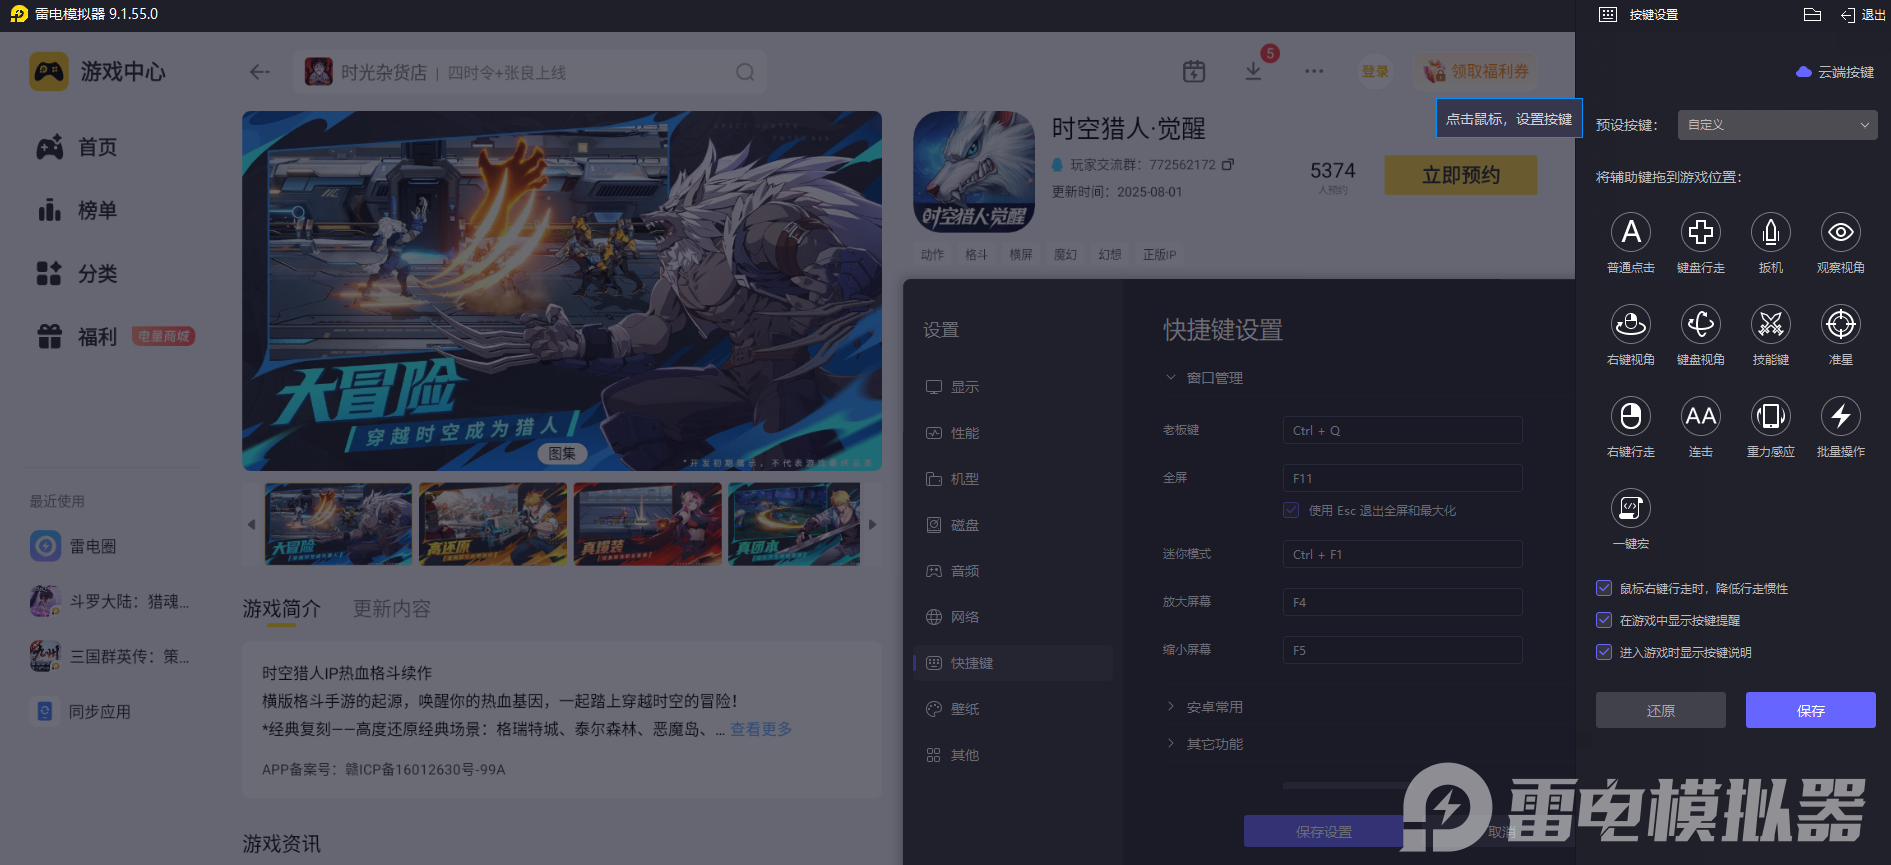Select the 右键视角 mouse view icon
The image size is (1891, 865).
click(x=1631, y=324)
